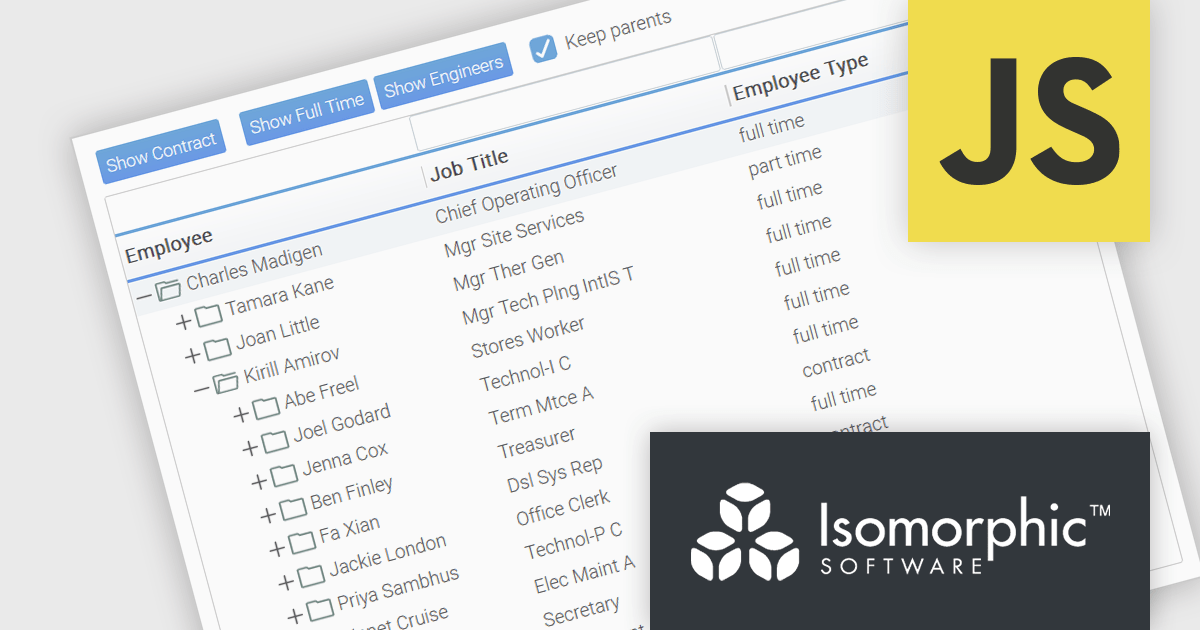Image resolution: width=1200 pixels, height=630 pixels.
Task: Click the Isomorphic Software logo
Action: click(x=900, y=531)
